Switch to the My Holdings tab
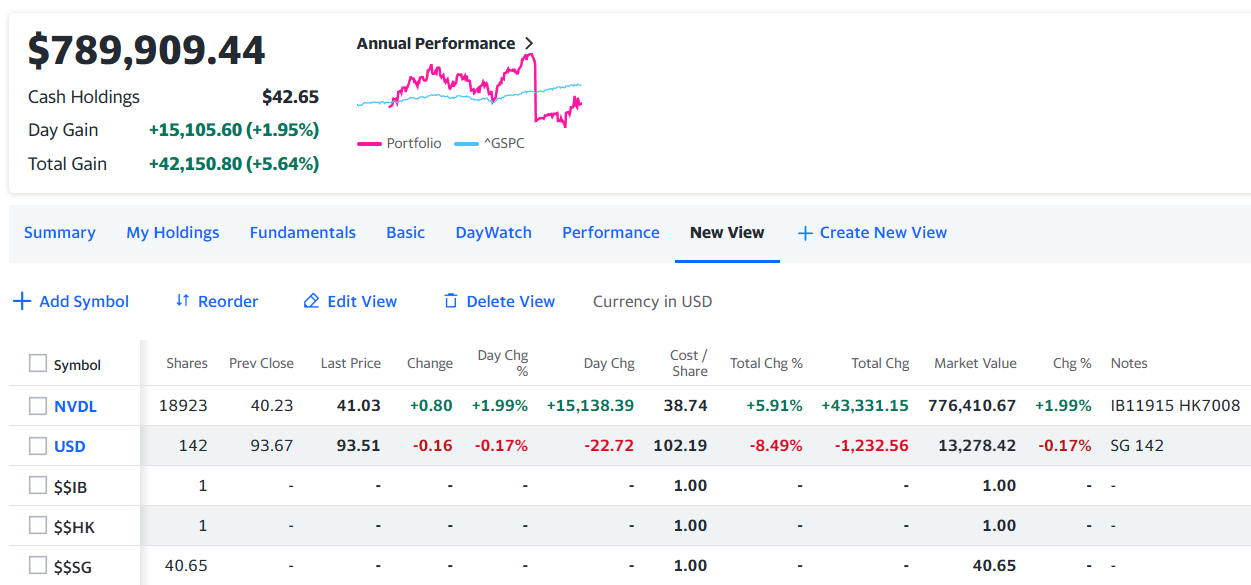This screenshot has width=1251, height=585. (172, 233)
